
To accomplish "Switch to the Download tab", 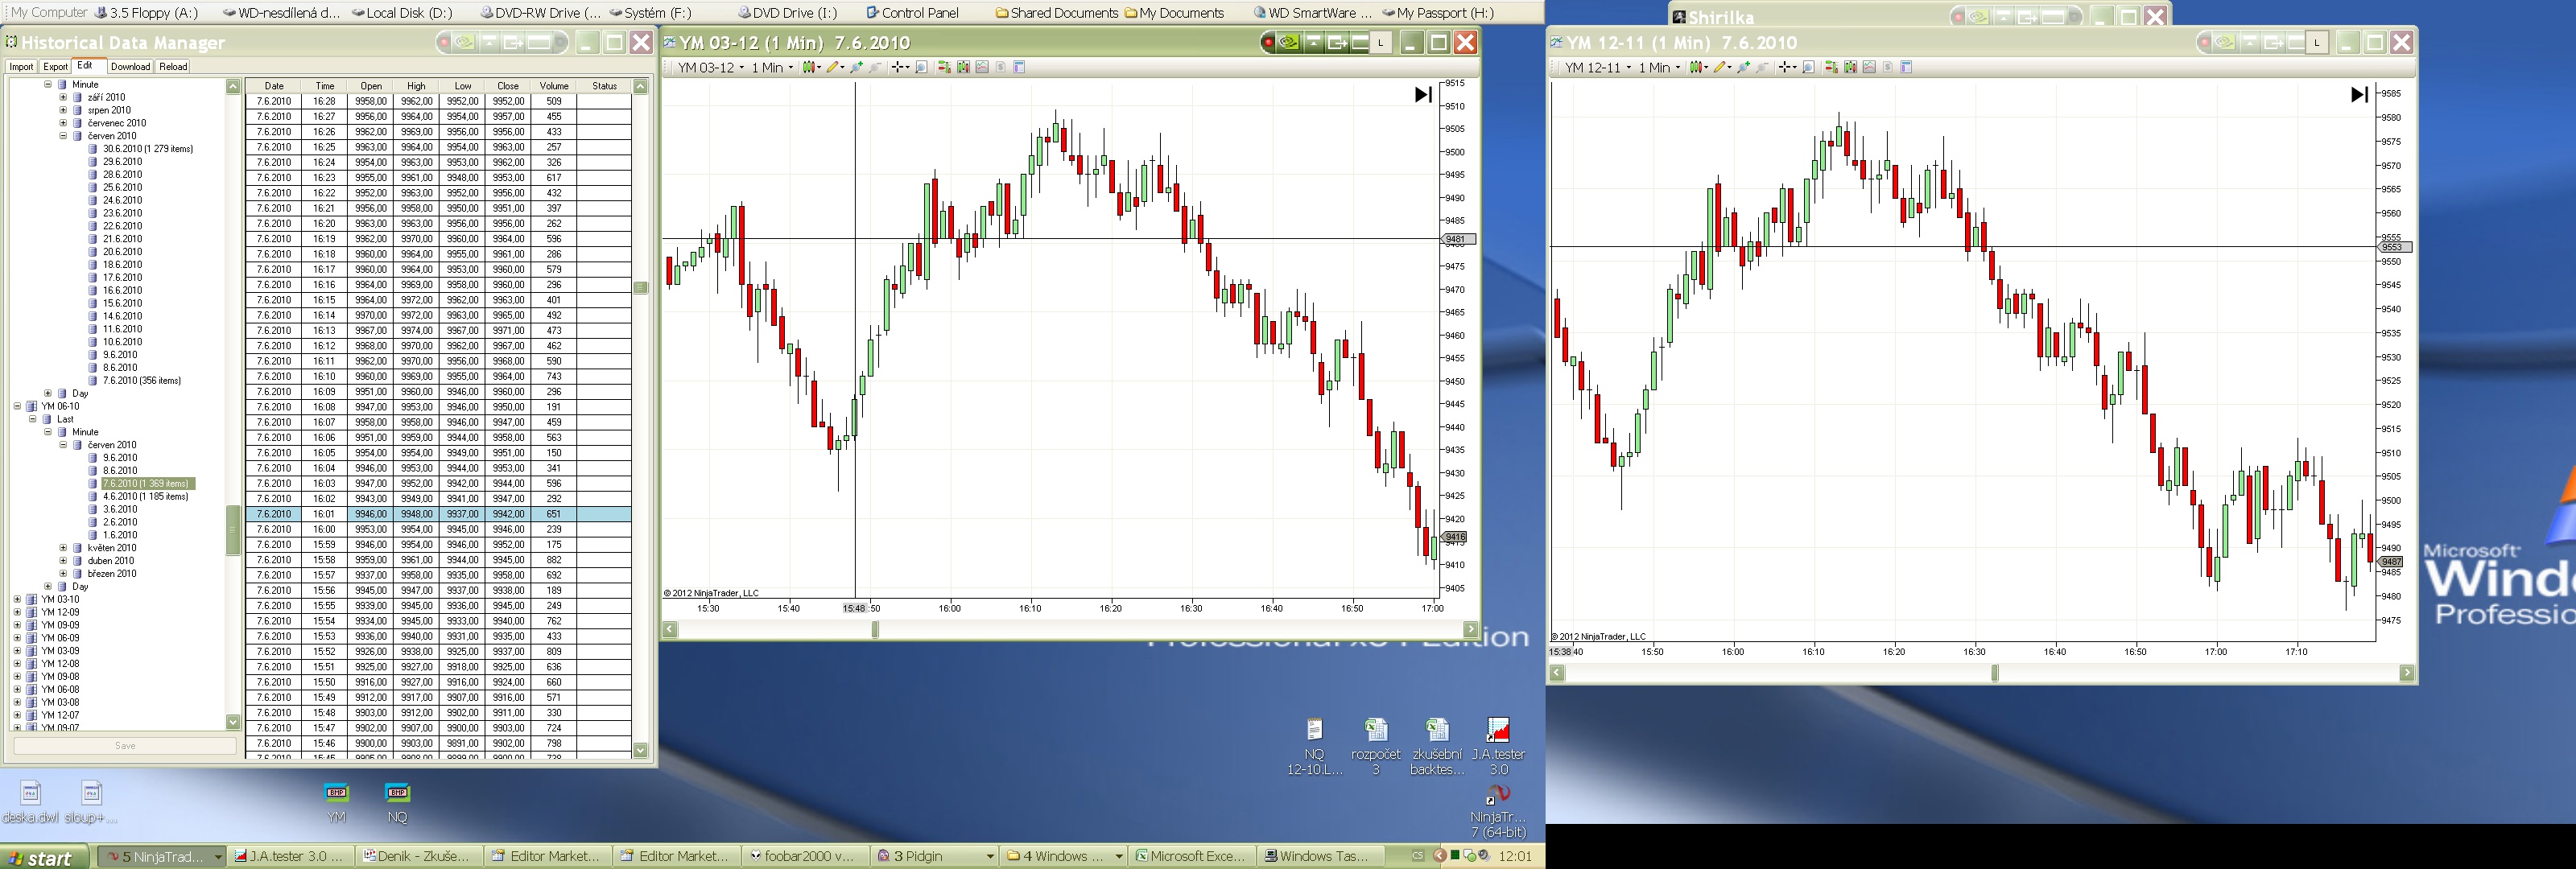I will pos(130,67).
